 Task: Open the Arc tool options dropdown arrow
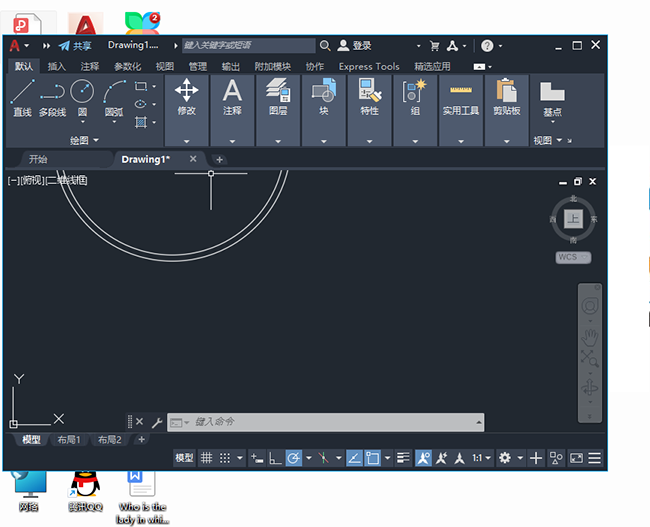point(114,122)
